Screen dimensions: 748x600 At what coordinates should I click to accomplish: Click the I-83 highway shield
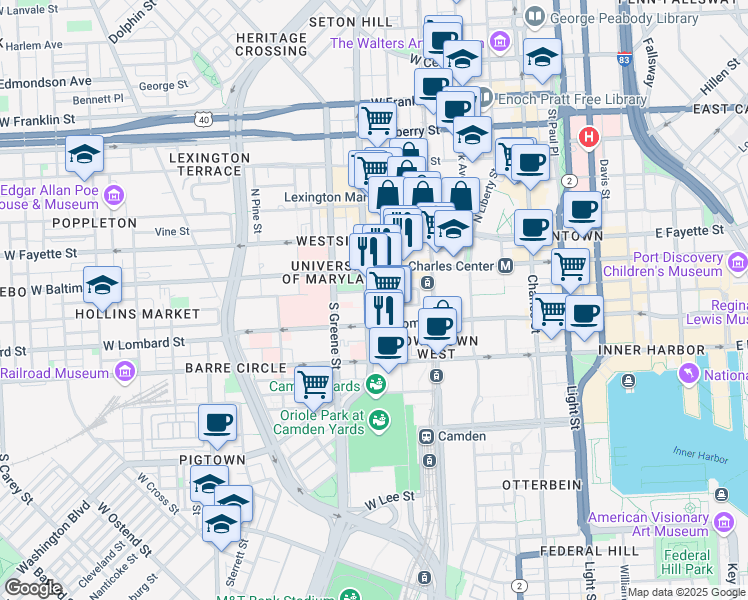[624, 59]
